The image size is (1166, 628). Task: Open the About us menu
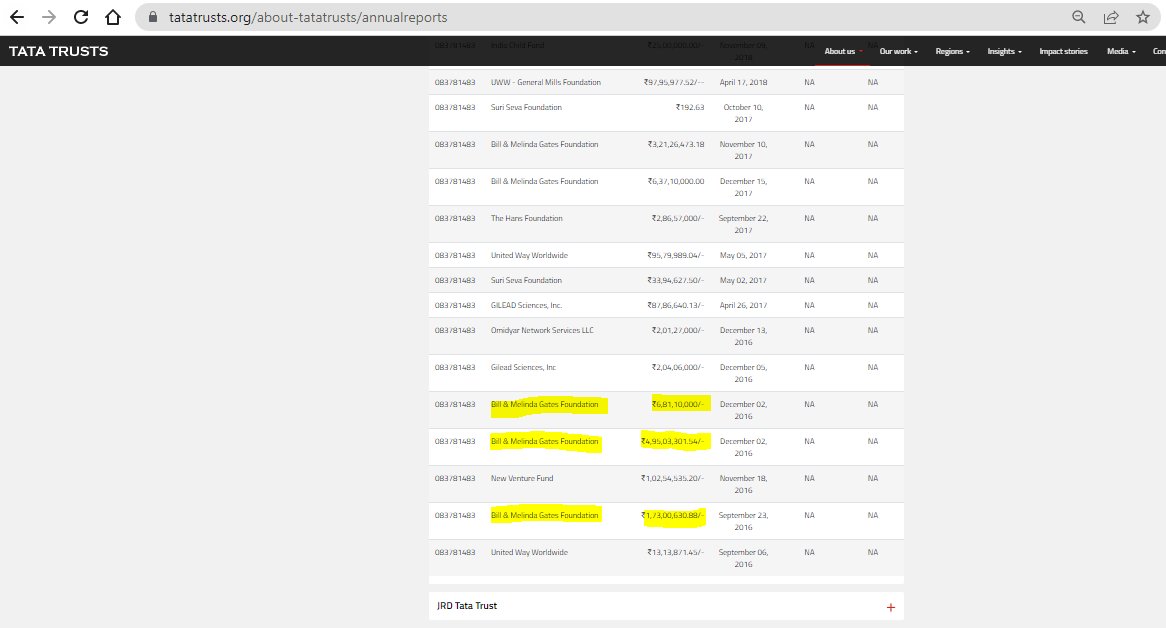(x=843, y=51)
